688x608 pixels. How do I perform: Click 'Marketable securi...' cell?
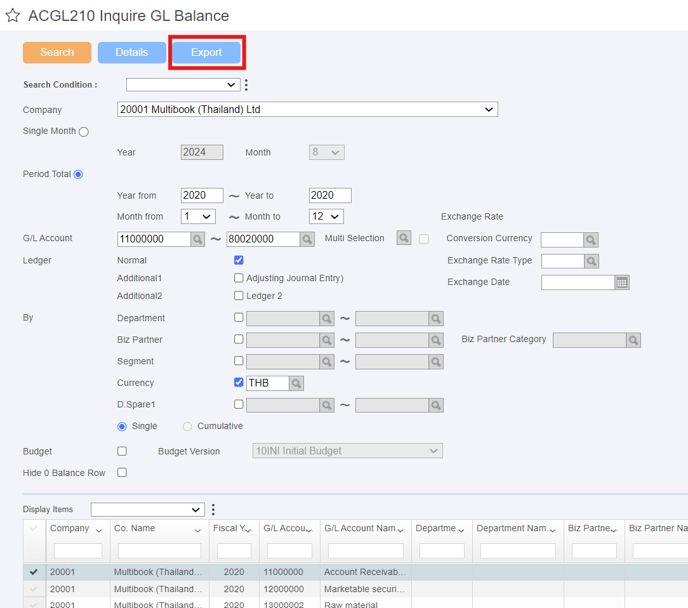point(365,589)
